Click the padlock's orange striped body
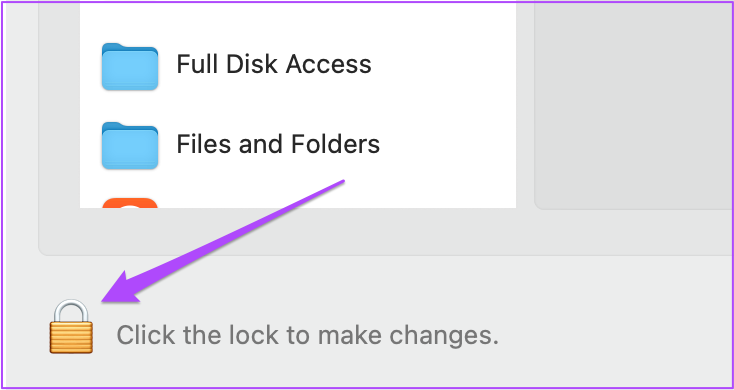The image size is (734, 390). (71, 337)
